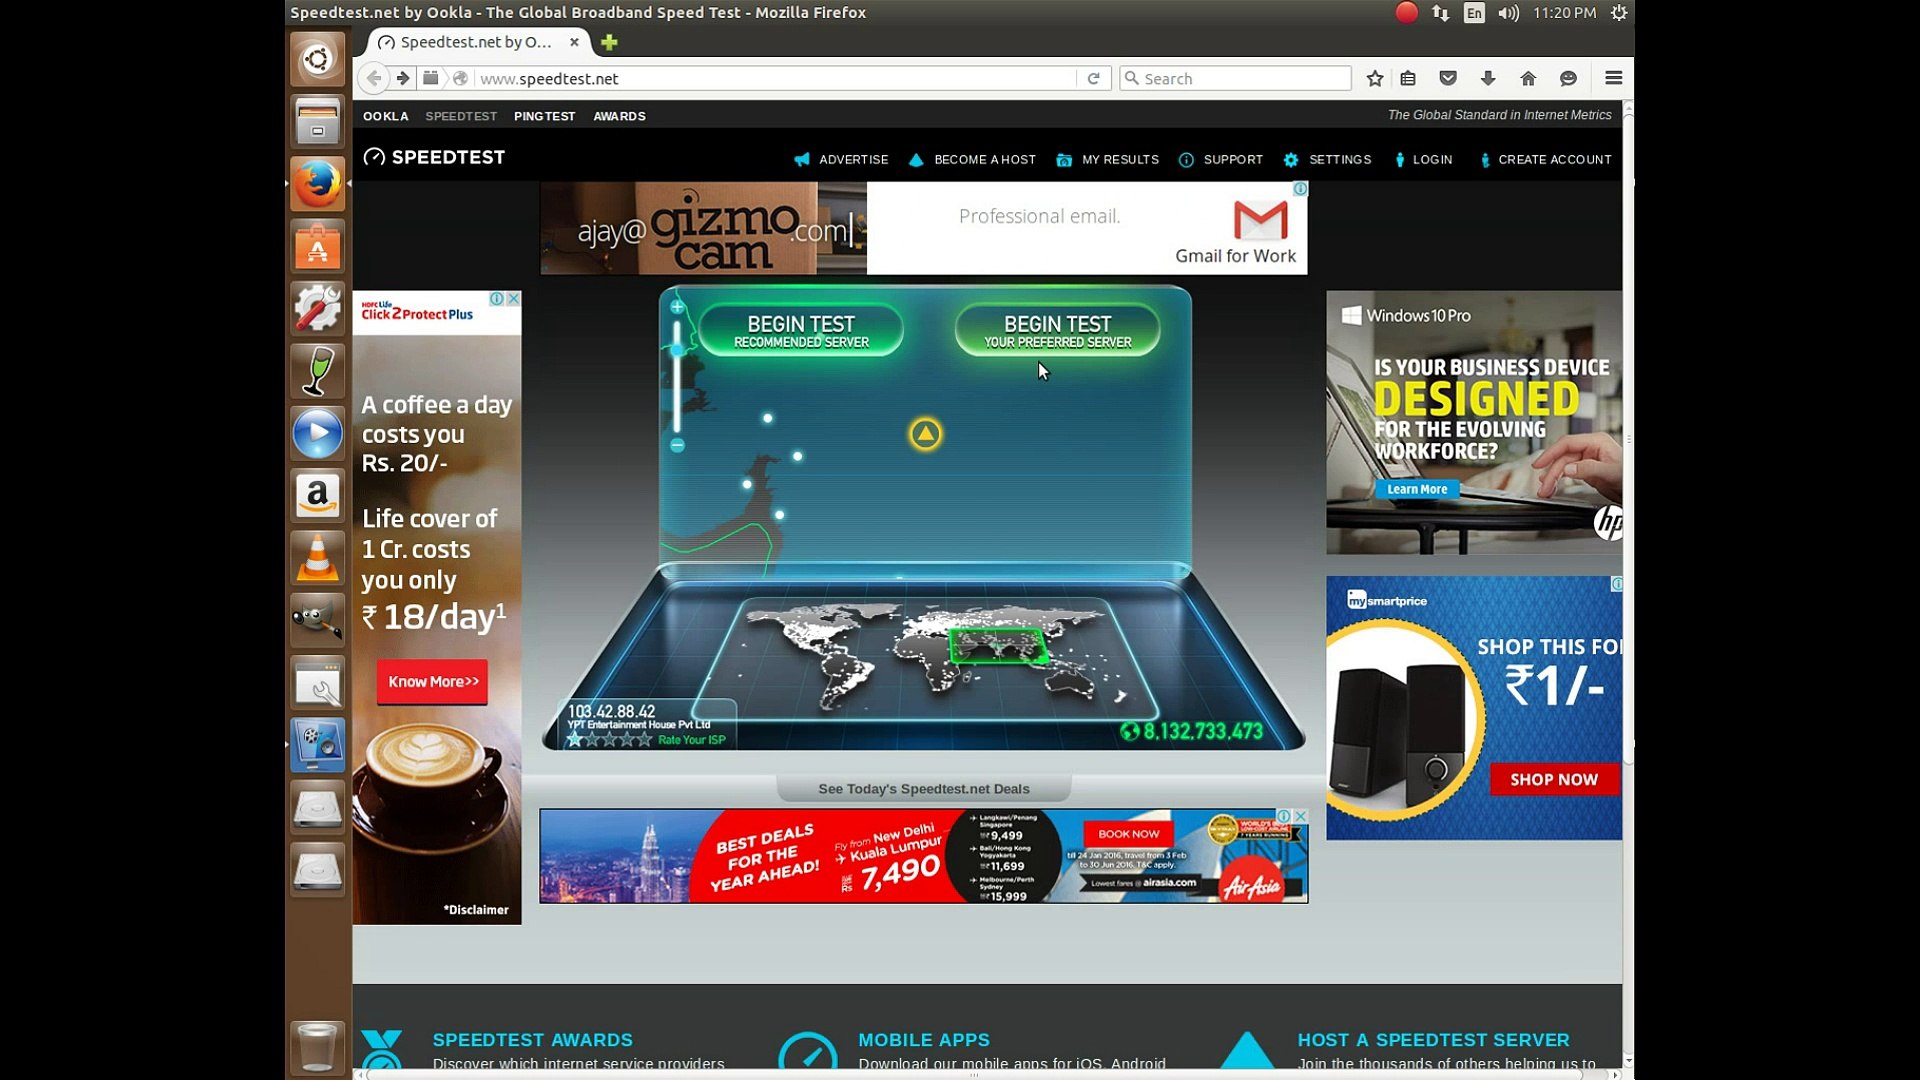This screenshot has width=1920, height=1080.
Task: Give one star on Rate Your ISP
Action: pyautogui.click(x=575, y=738)
